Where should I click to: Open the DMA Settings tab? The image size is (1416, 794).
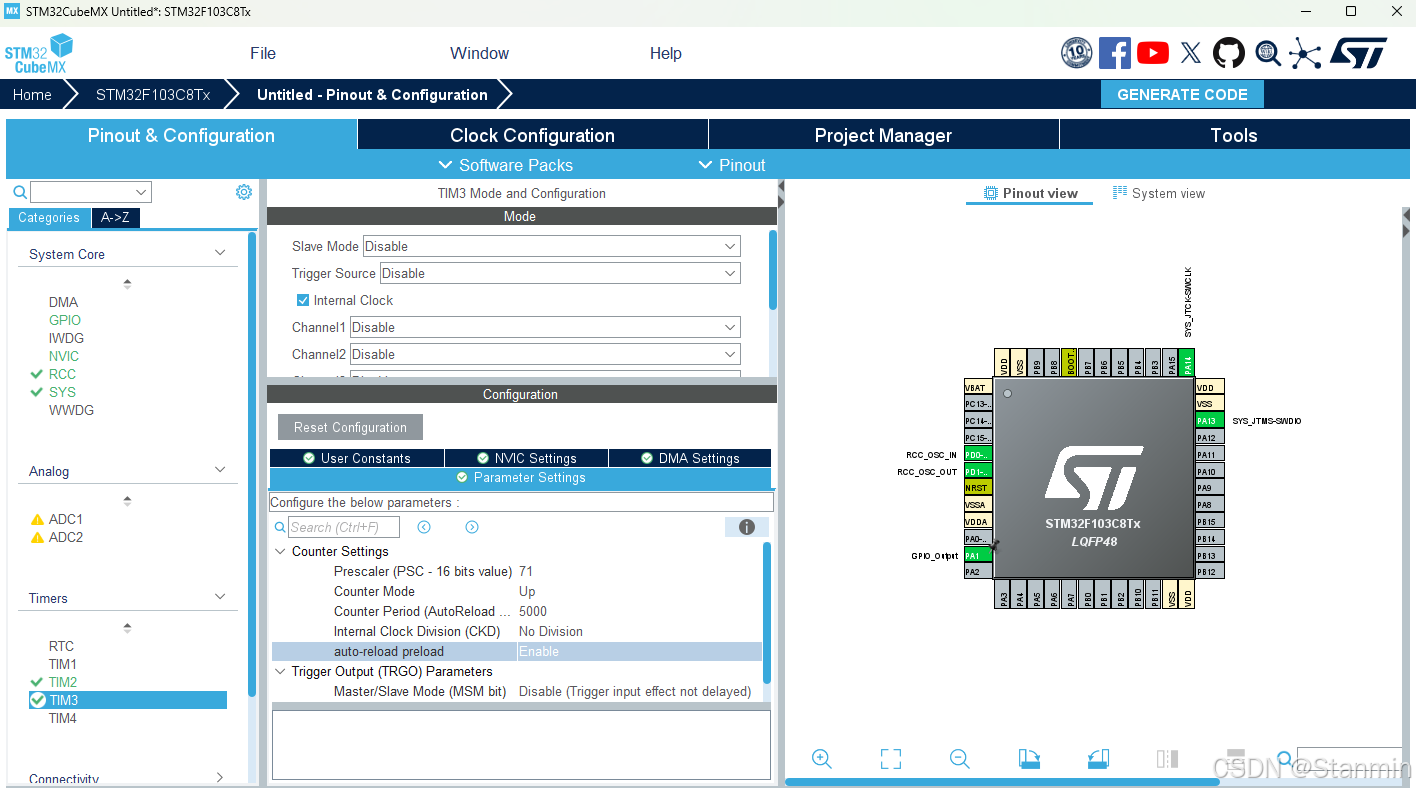(690, 458)
